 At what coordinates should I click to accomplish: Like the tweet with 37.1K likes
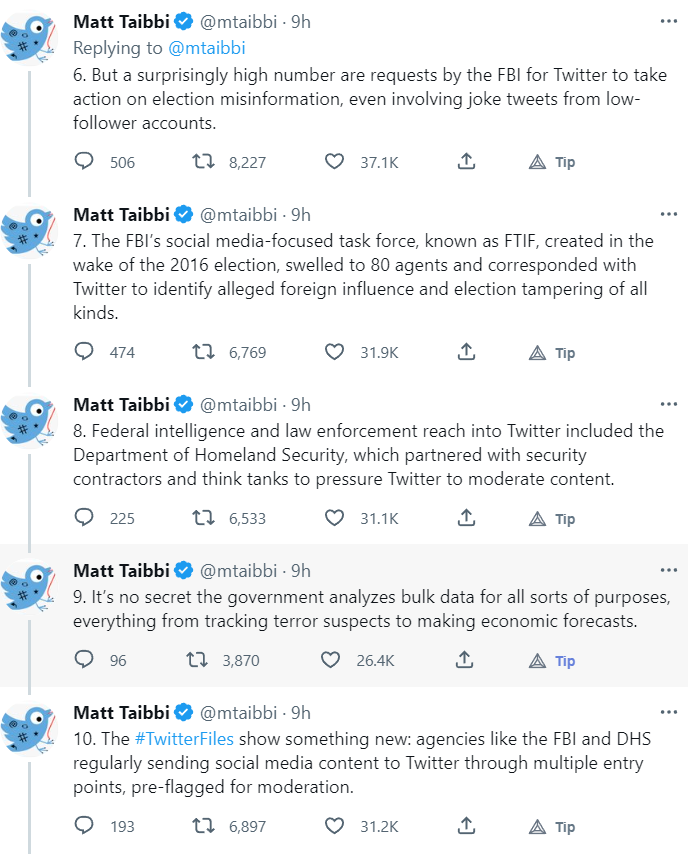click(x=335, y=161)
